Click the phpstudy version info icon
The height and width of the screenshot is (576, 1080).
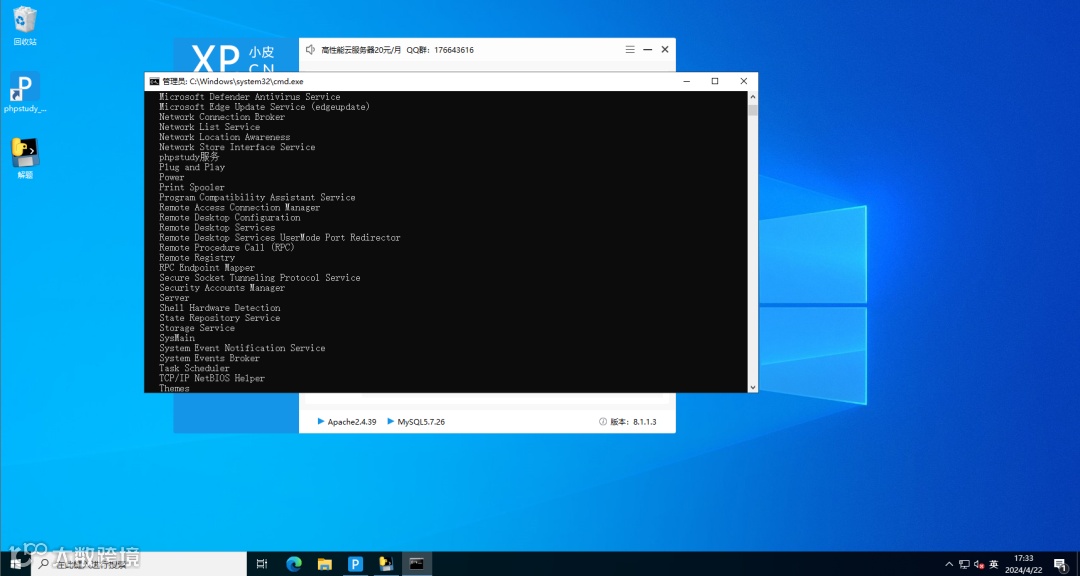[603, 422]
